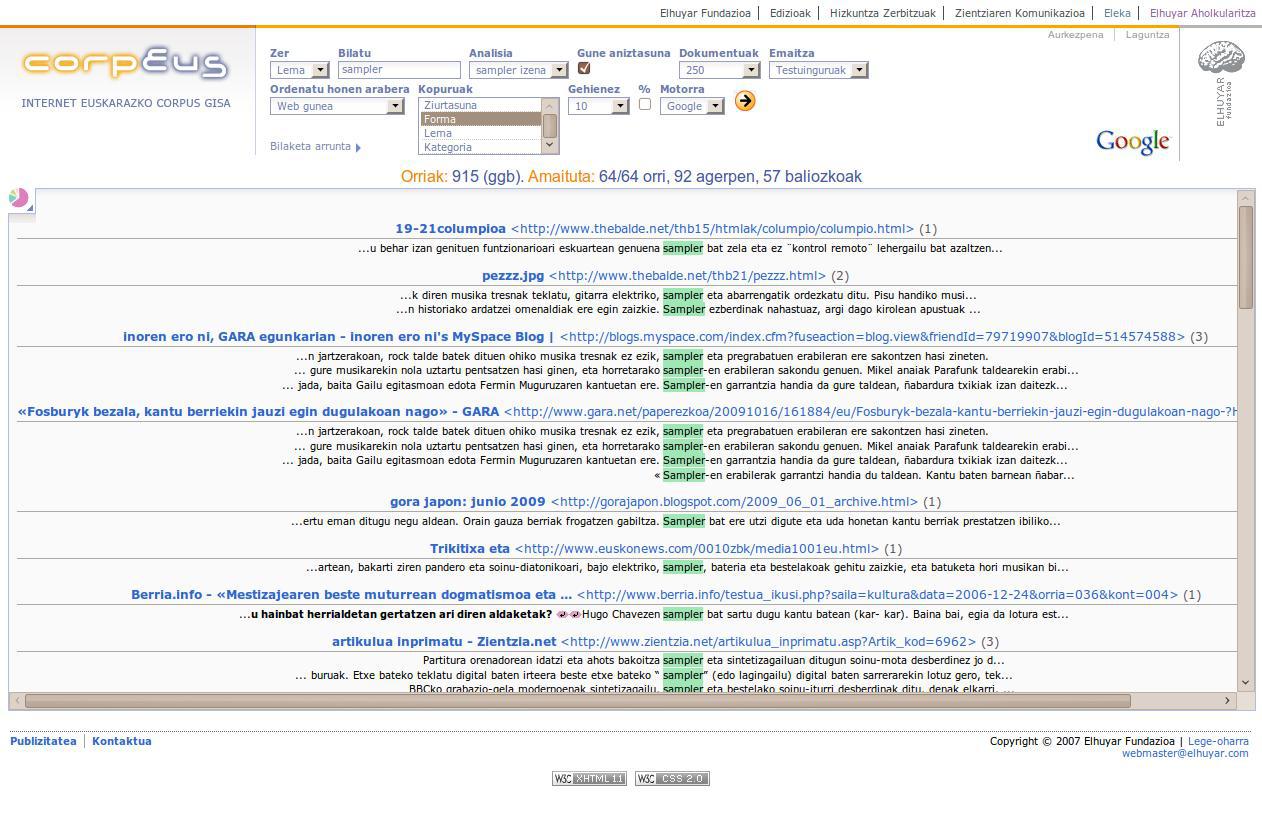This screenshot has width=1262, height=813.
Task: Click in the Bilatu search field
Action: coord(399,70)
